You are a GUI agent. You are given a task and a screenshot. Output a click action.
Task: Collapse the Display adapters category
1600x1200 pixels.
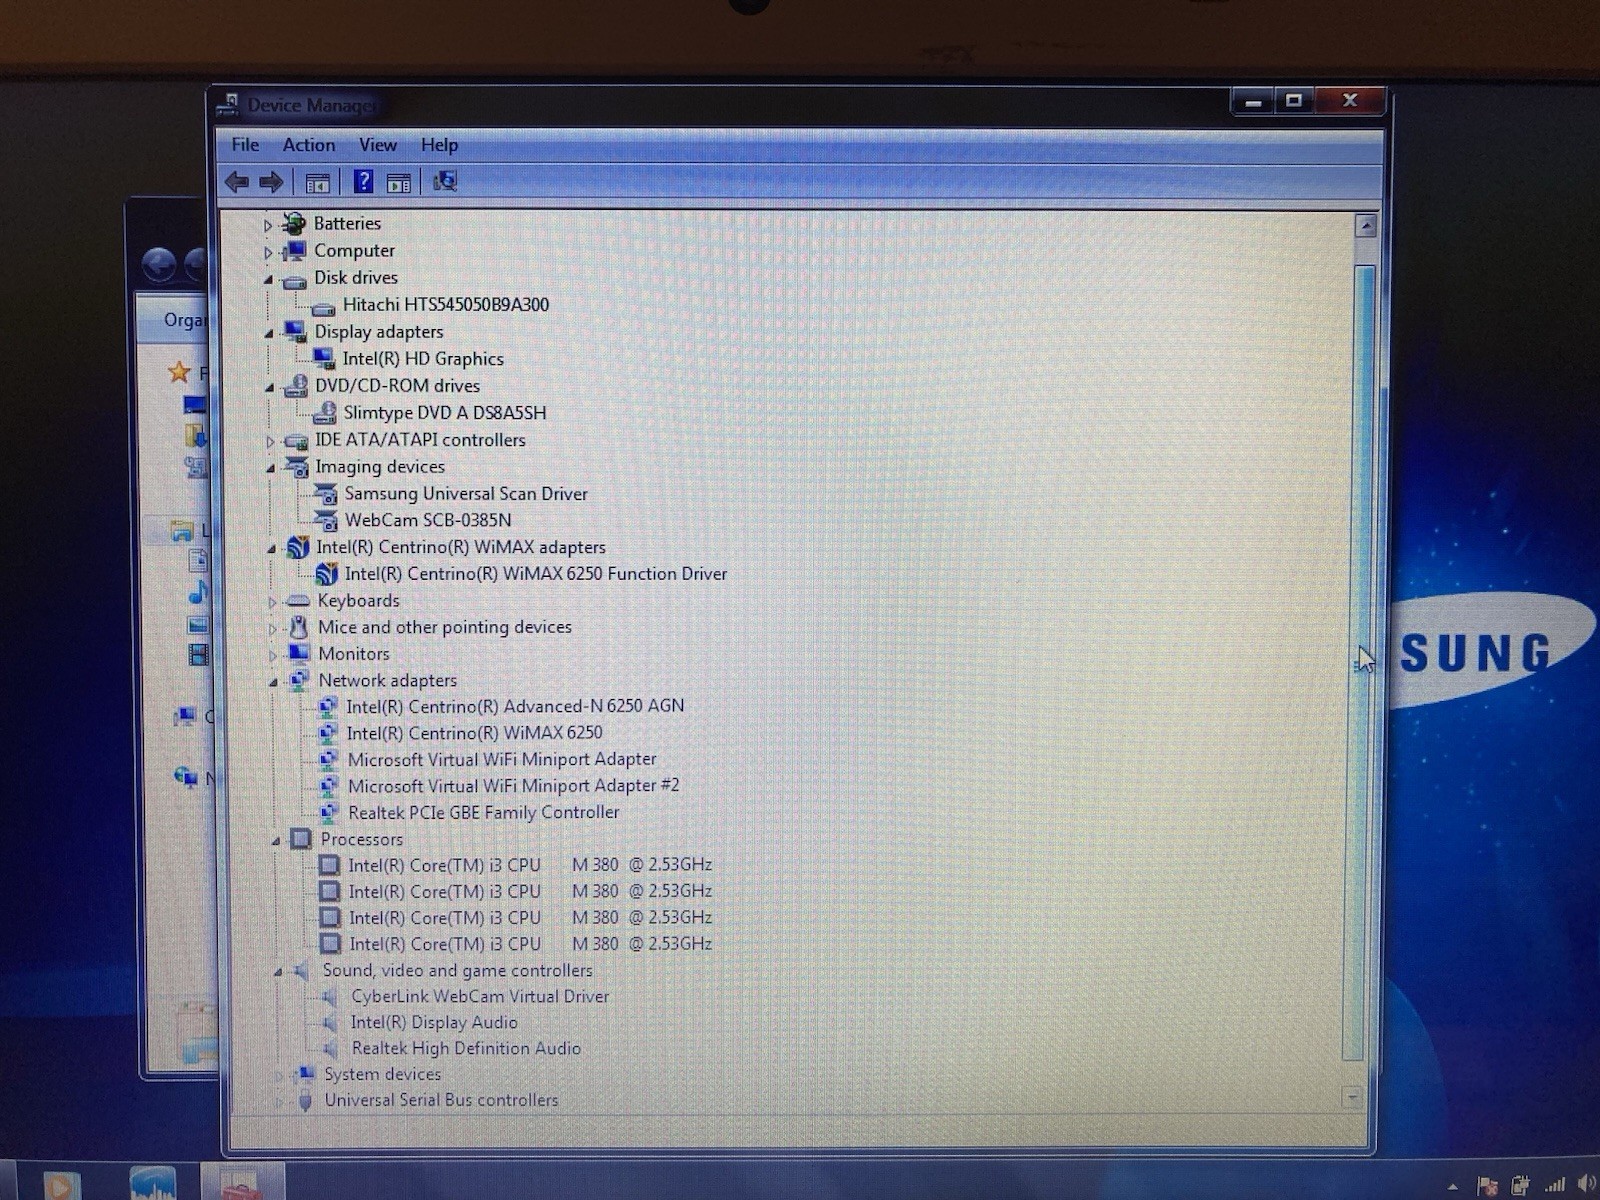coord(268,333)
